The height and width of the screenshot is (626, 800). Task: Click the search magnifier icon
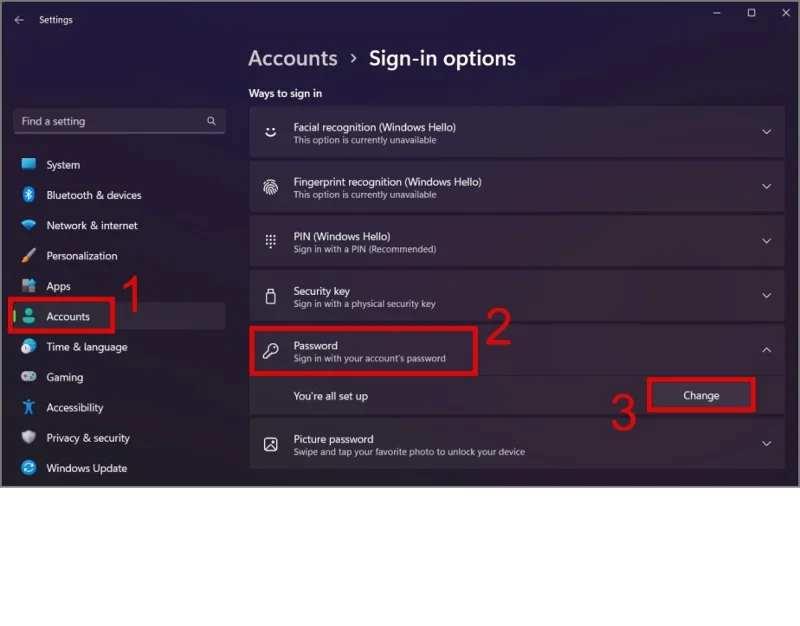211,121
